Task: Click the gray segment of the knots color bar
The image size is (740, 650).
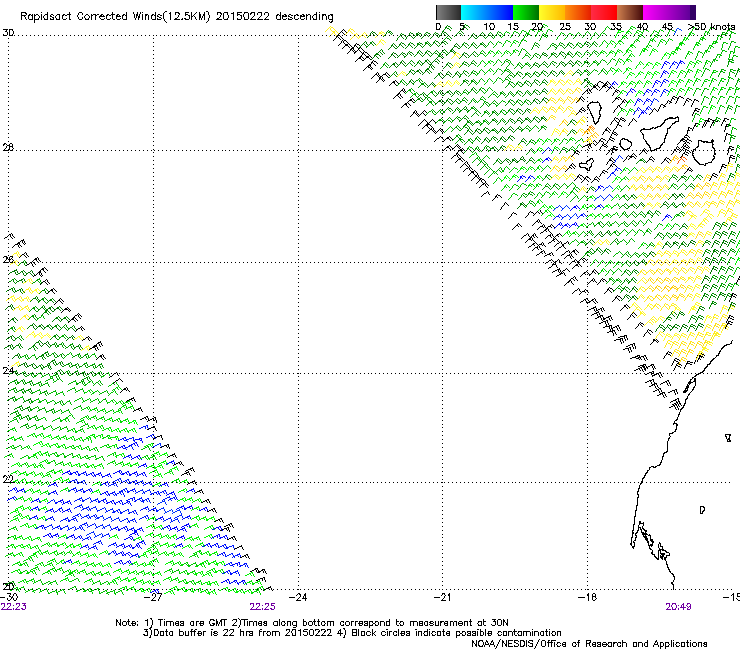Action: click(448, 12)
